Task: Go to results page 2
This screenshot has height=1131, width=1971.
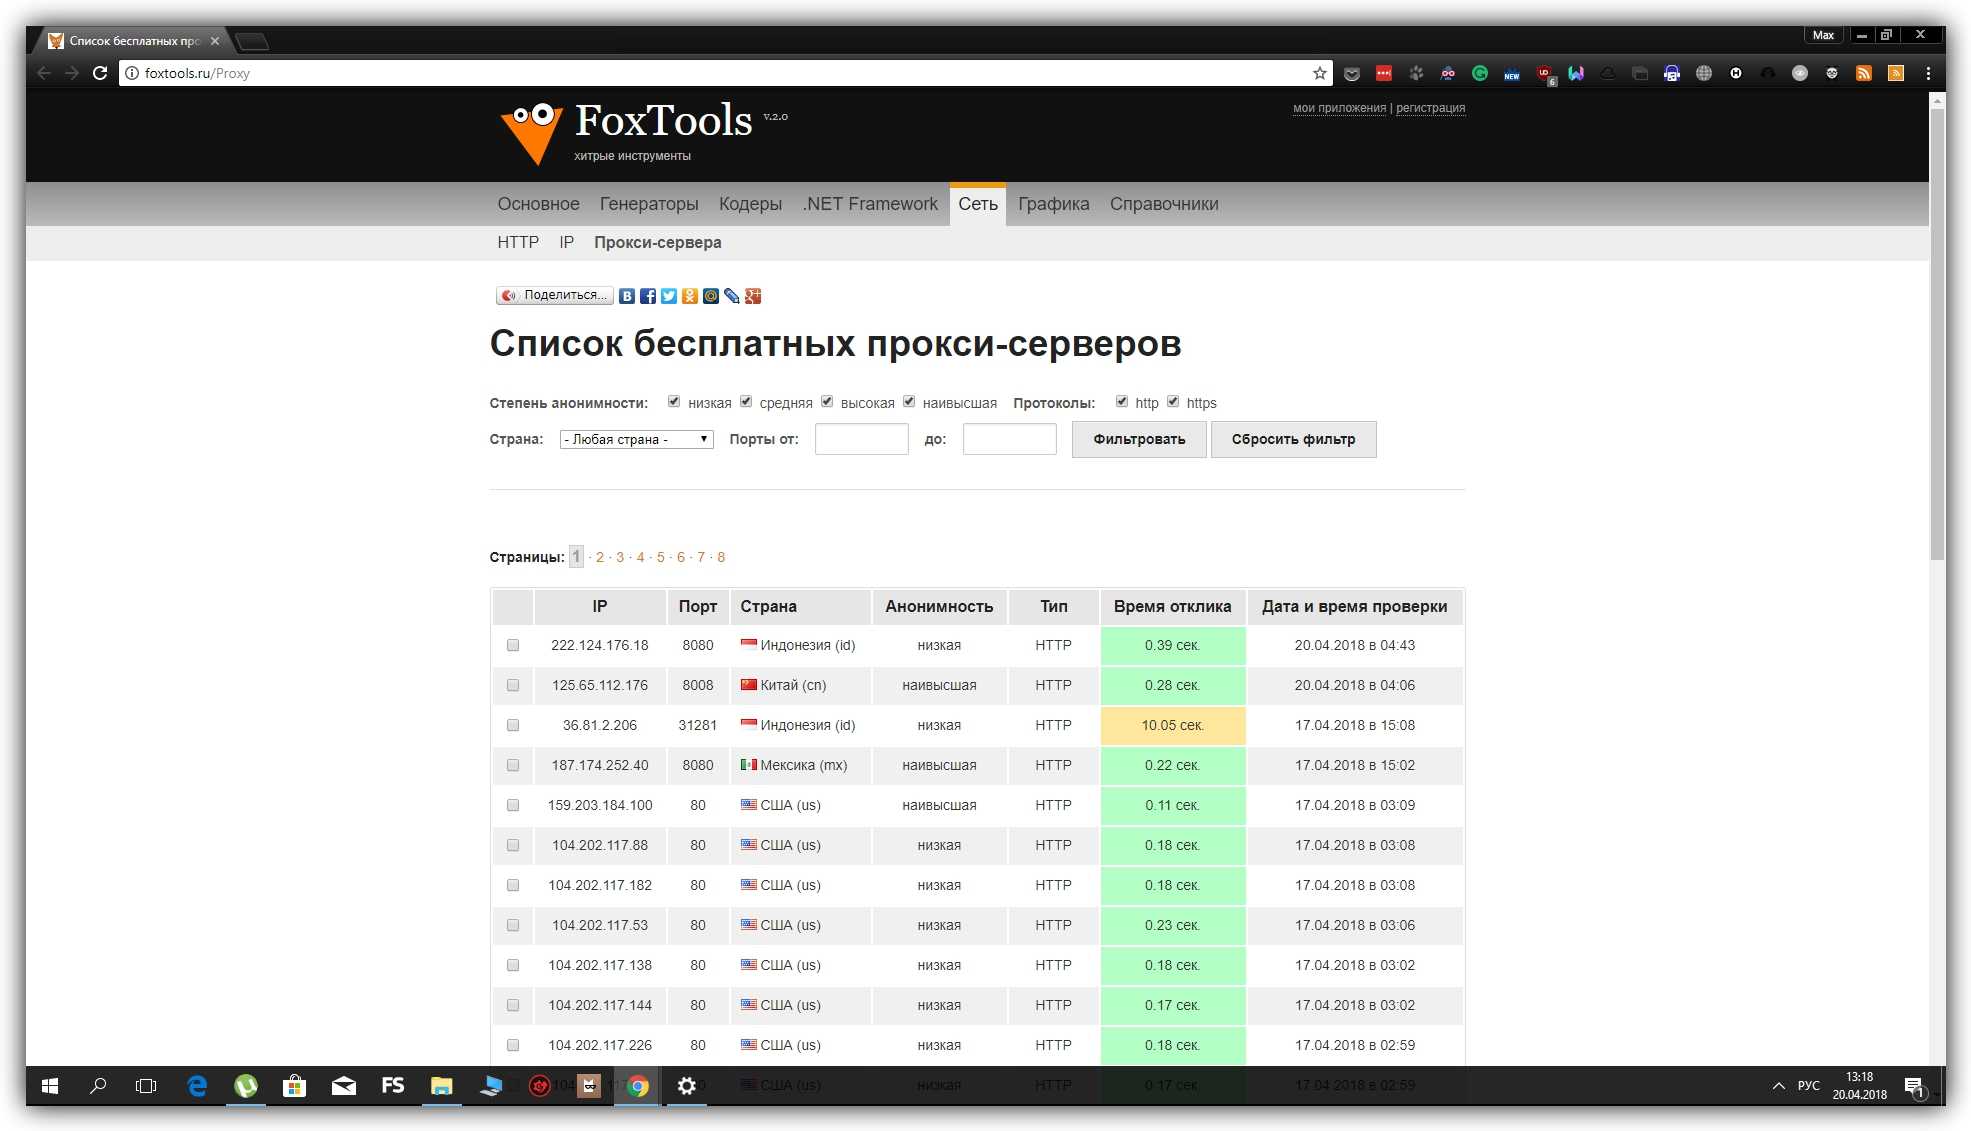Action: tap(600, 558)
